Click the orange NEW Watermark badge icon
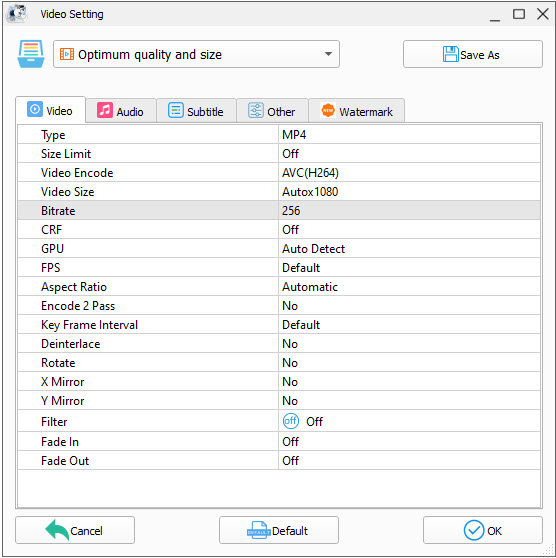Image resolution: width=556 pixels, height=558 pixels. pos(328,110)
